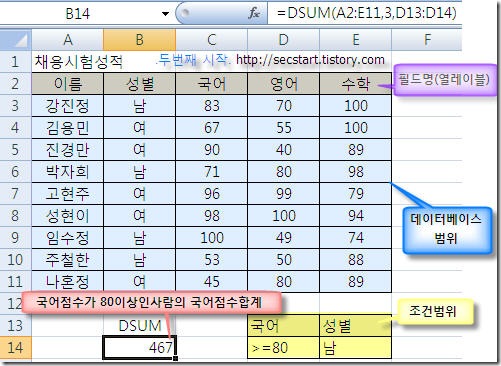Select row 2 header
501x366 pixels.
coord(15,83)
